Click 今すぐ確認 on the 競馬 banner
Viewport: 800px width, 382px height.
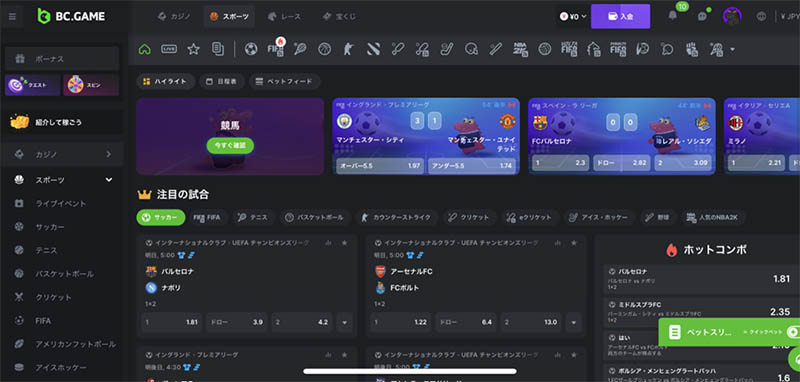tap(230, 145)
